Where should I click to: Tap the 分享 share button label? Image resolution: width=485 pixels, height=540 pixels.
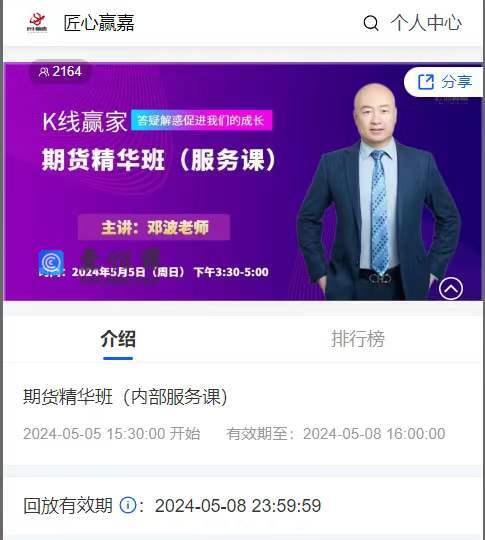(x=456, y=82)
